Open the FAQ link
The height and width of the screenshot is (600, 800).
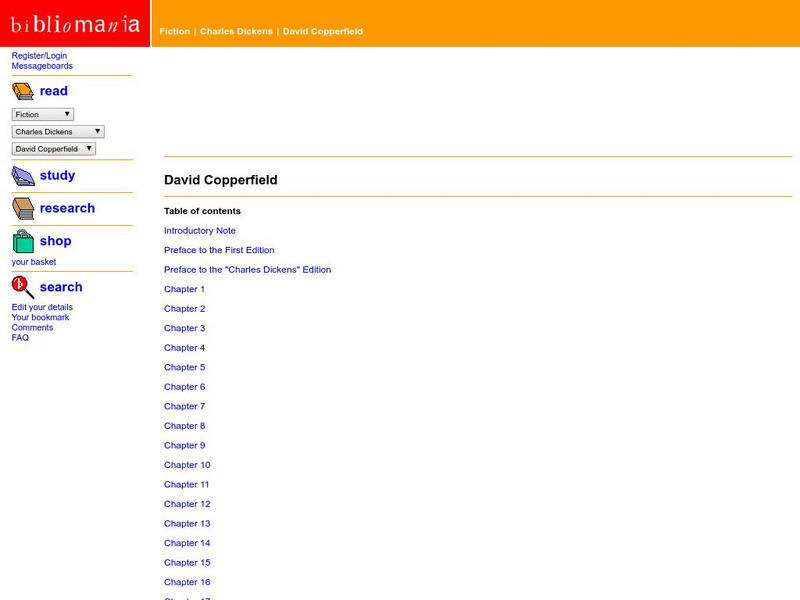click(20, 338)
